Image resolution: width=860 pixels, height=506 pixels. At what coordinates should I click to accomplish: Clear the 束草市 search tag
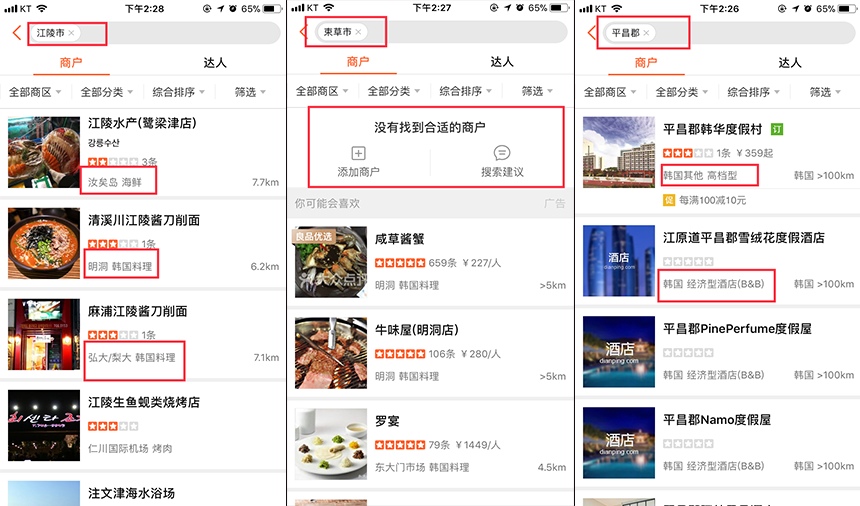(x=359, y=33)
